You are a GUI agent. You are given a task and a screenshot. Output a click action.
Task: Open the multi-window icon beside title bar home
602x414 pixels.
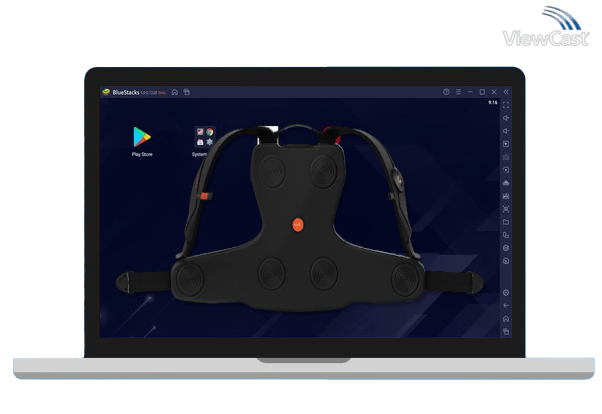point(187,92)
